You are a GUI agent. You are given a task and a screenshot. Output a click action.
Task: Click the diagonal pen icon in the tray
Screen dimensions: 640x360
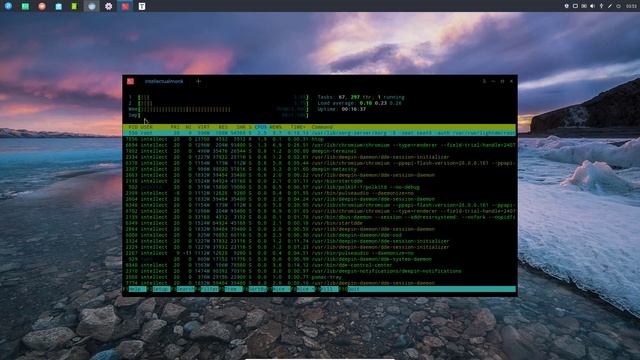tap(610, 6)
